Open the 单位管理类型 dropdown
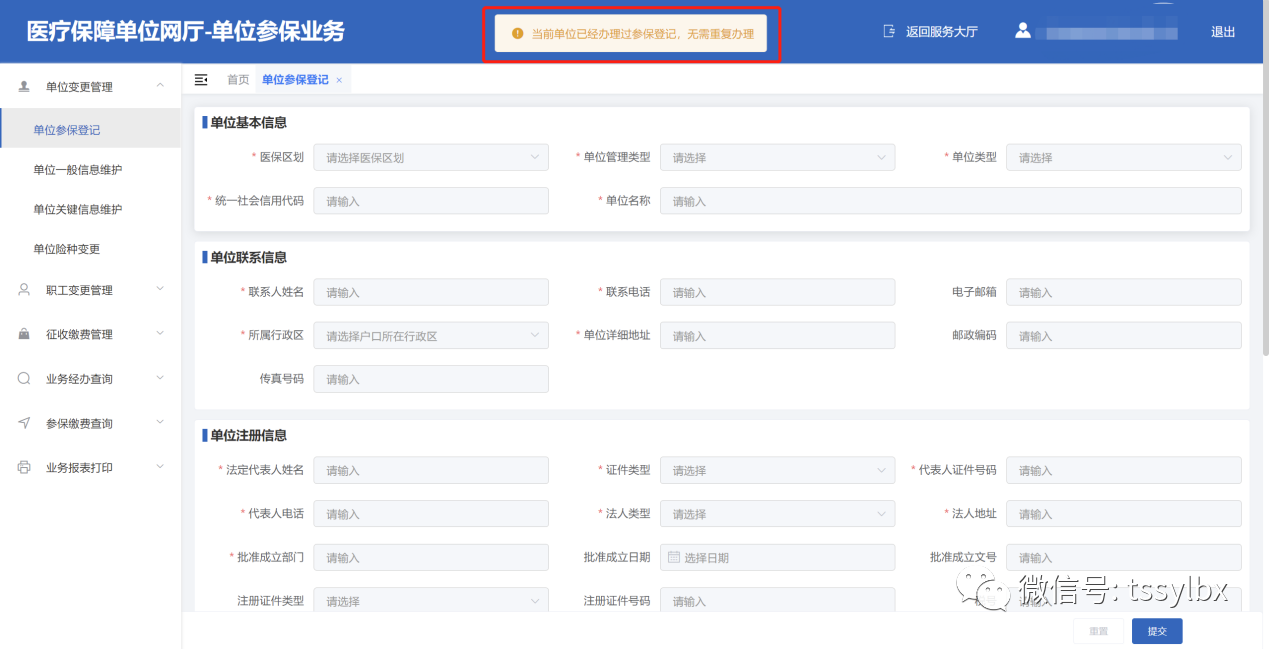The height and width of the screenshot is (649, 1269). pyautogui.click(x=777, y=157)
